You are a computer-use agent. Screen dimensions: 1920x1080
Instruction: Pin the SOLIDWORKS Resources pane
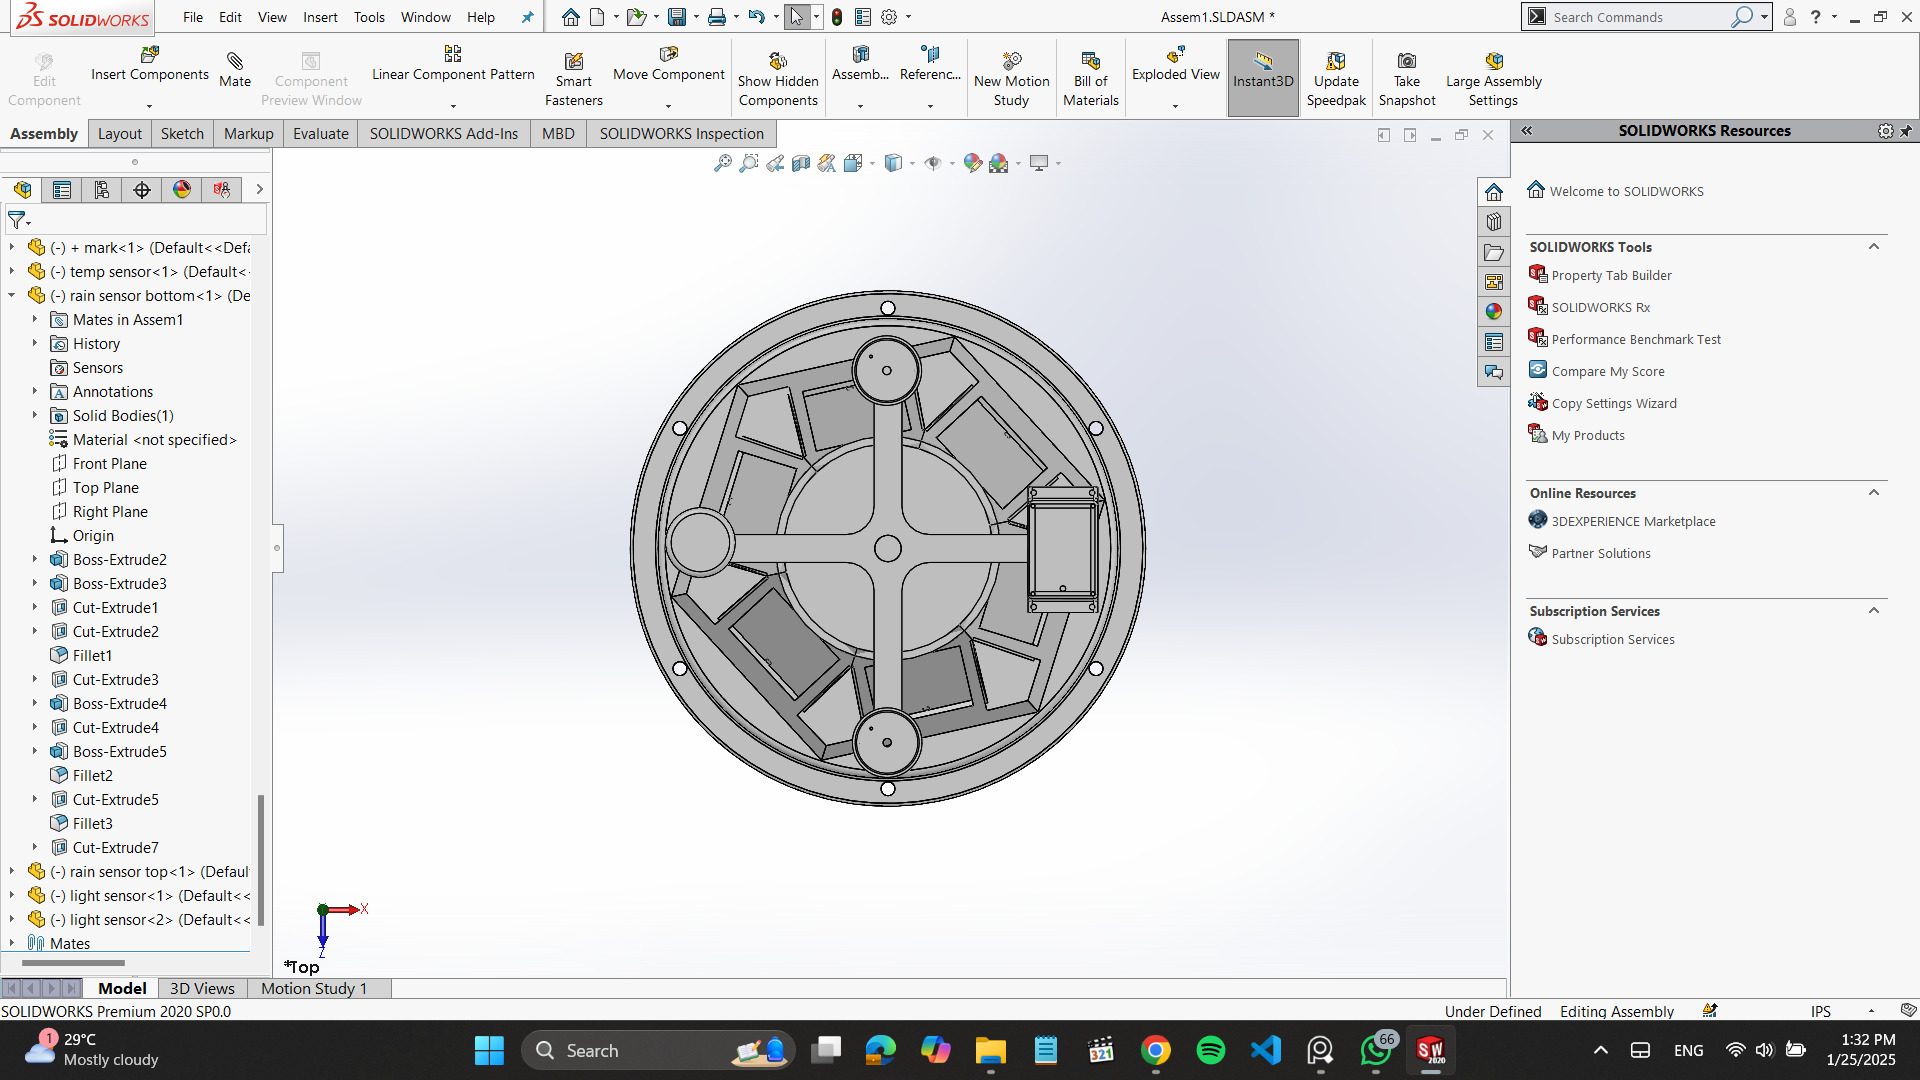coord(1906,131)
